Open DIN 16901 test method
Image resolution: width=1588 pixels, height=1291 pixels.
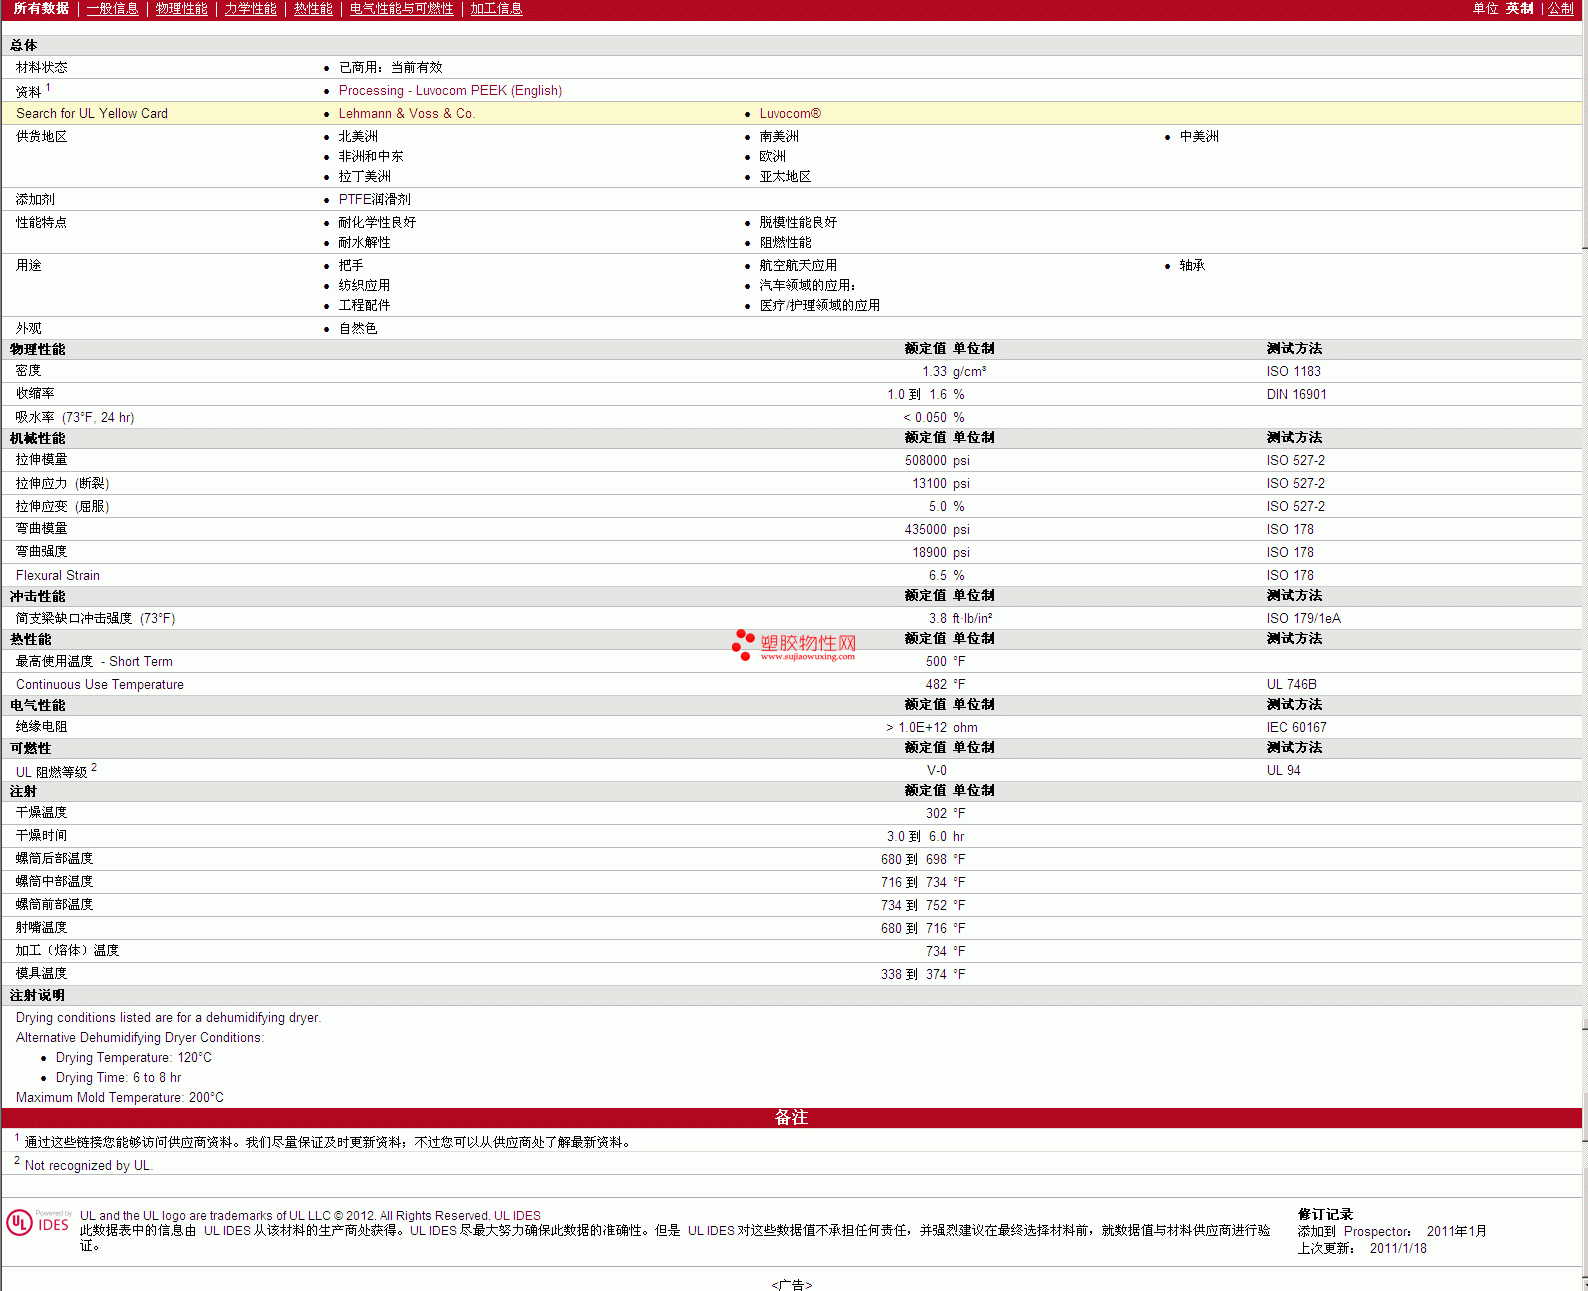[x=1297, y=395]
